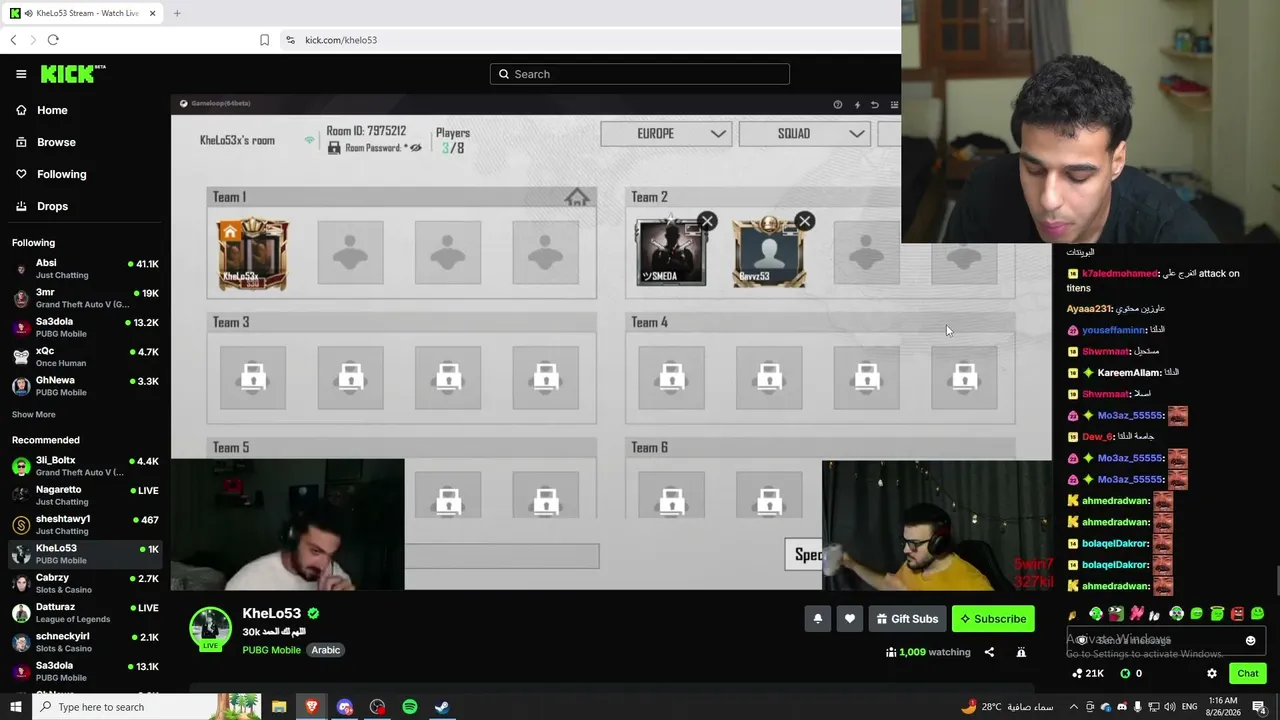Select the KheLo53x player card in Team 1
This screenshot has height=720, width=1280.
tap(252, 254)
